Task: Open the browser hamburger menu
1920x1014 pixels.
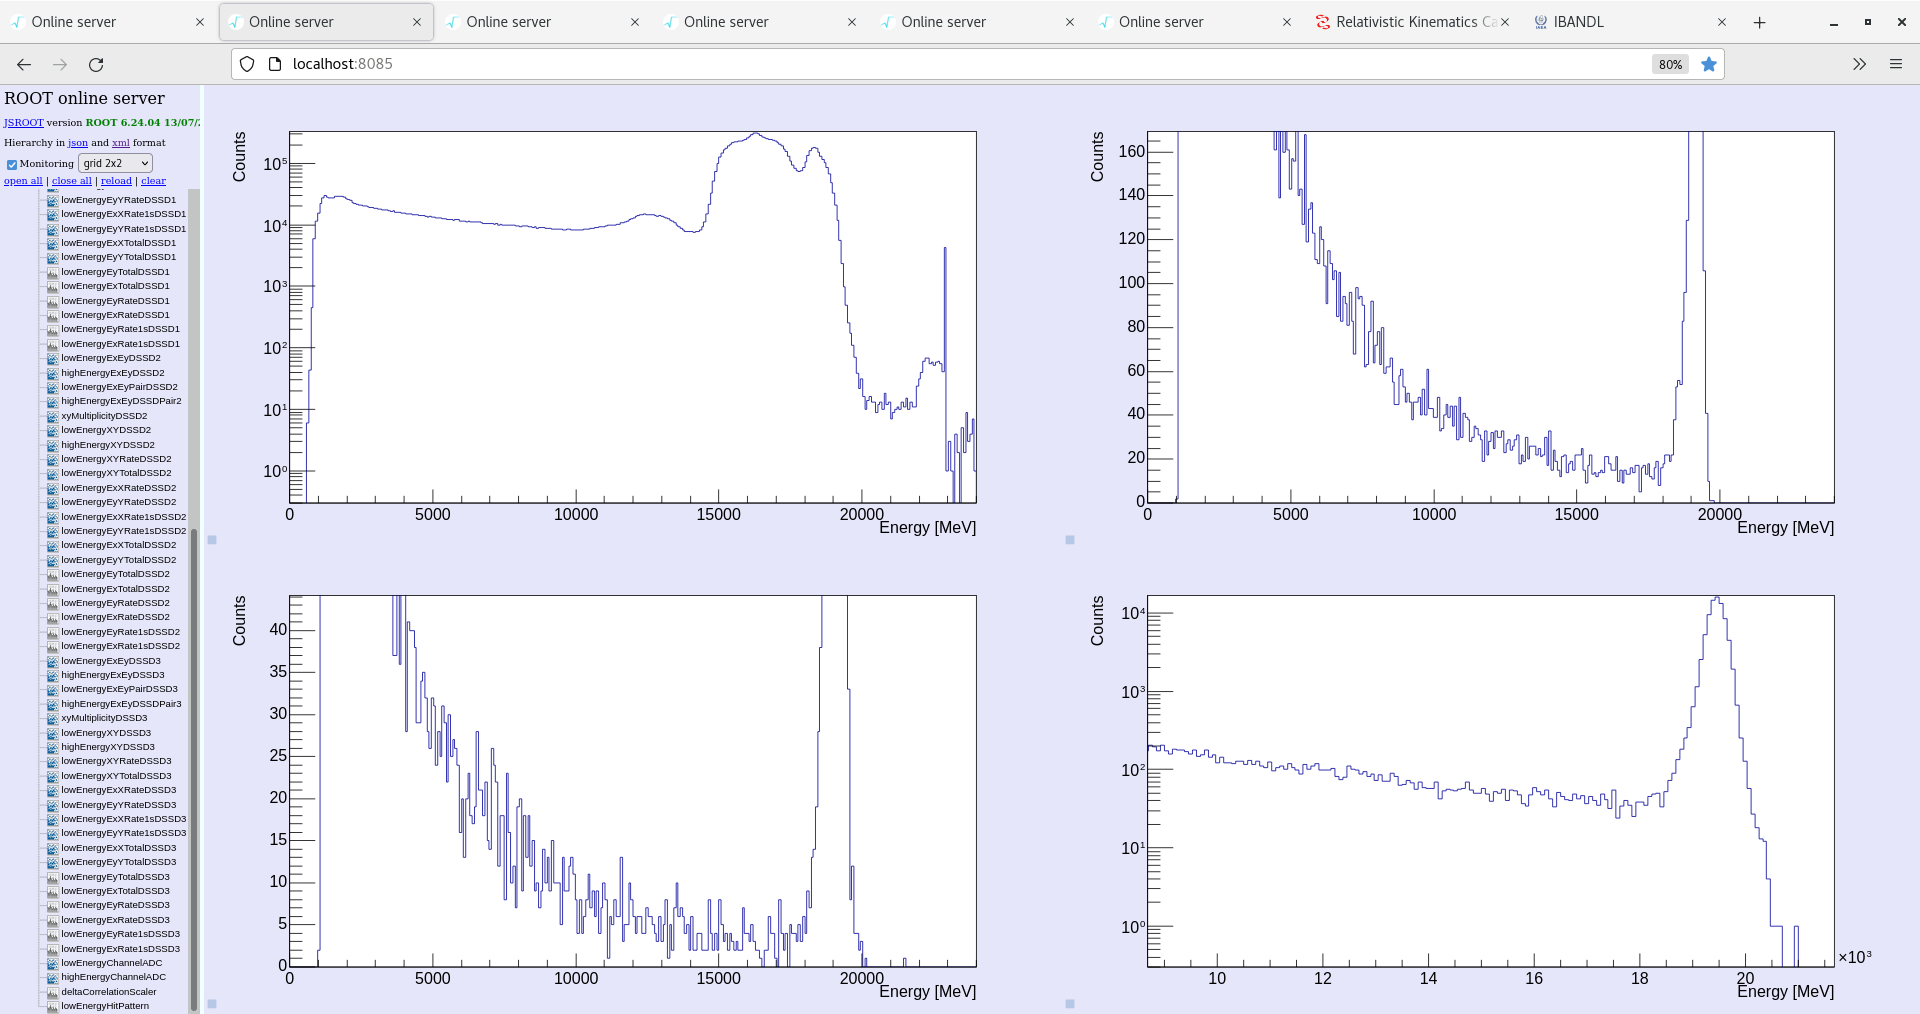Action: [x=1895, y=64]
